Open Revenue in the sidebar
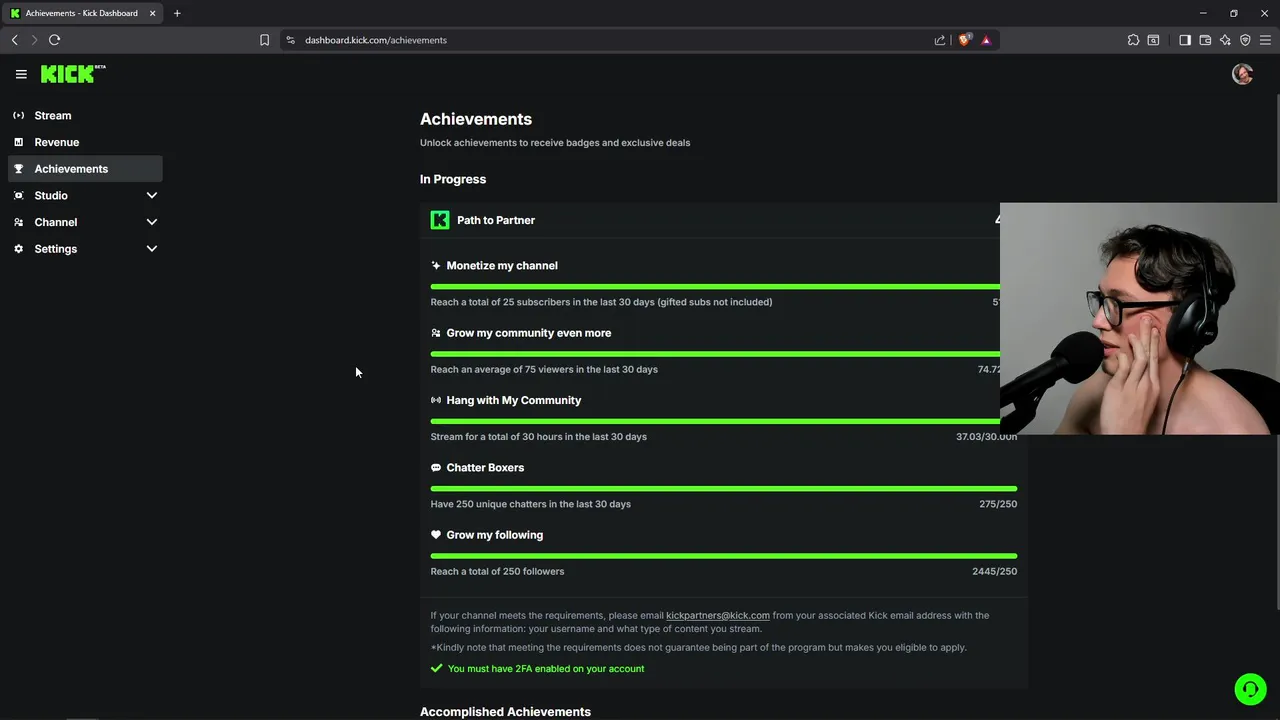Screen dimensions: 1280x720 tap(57, 142)
